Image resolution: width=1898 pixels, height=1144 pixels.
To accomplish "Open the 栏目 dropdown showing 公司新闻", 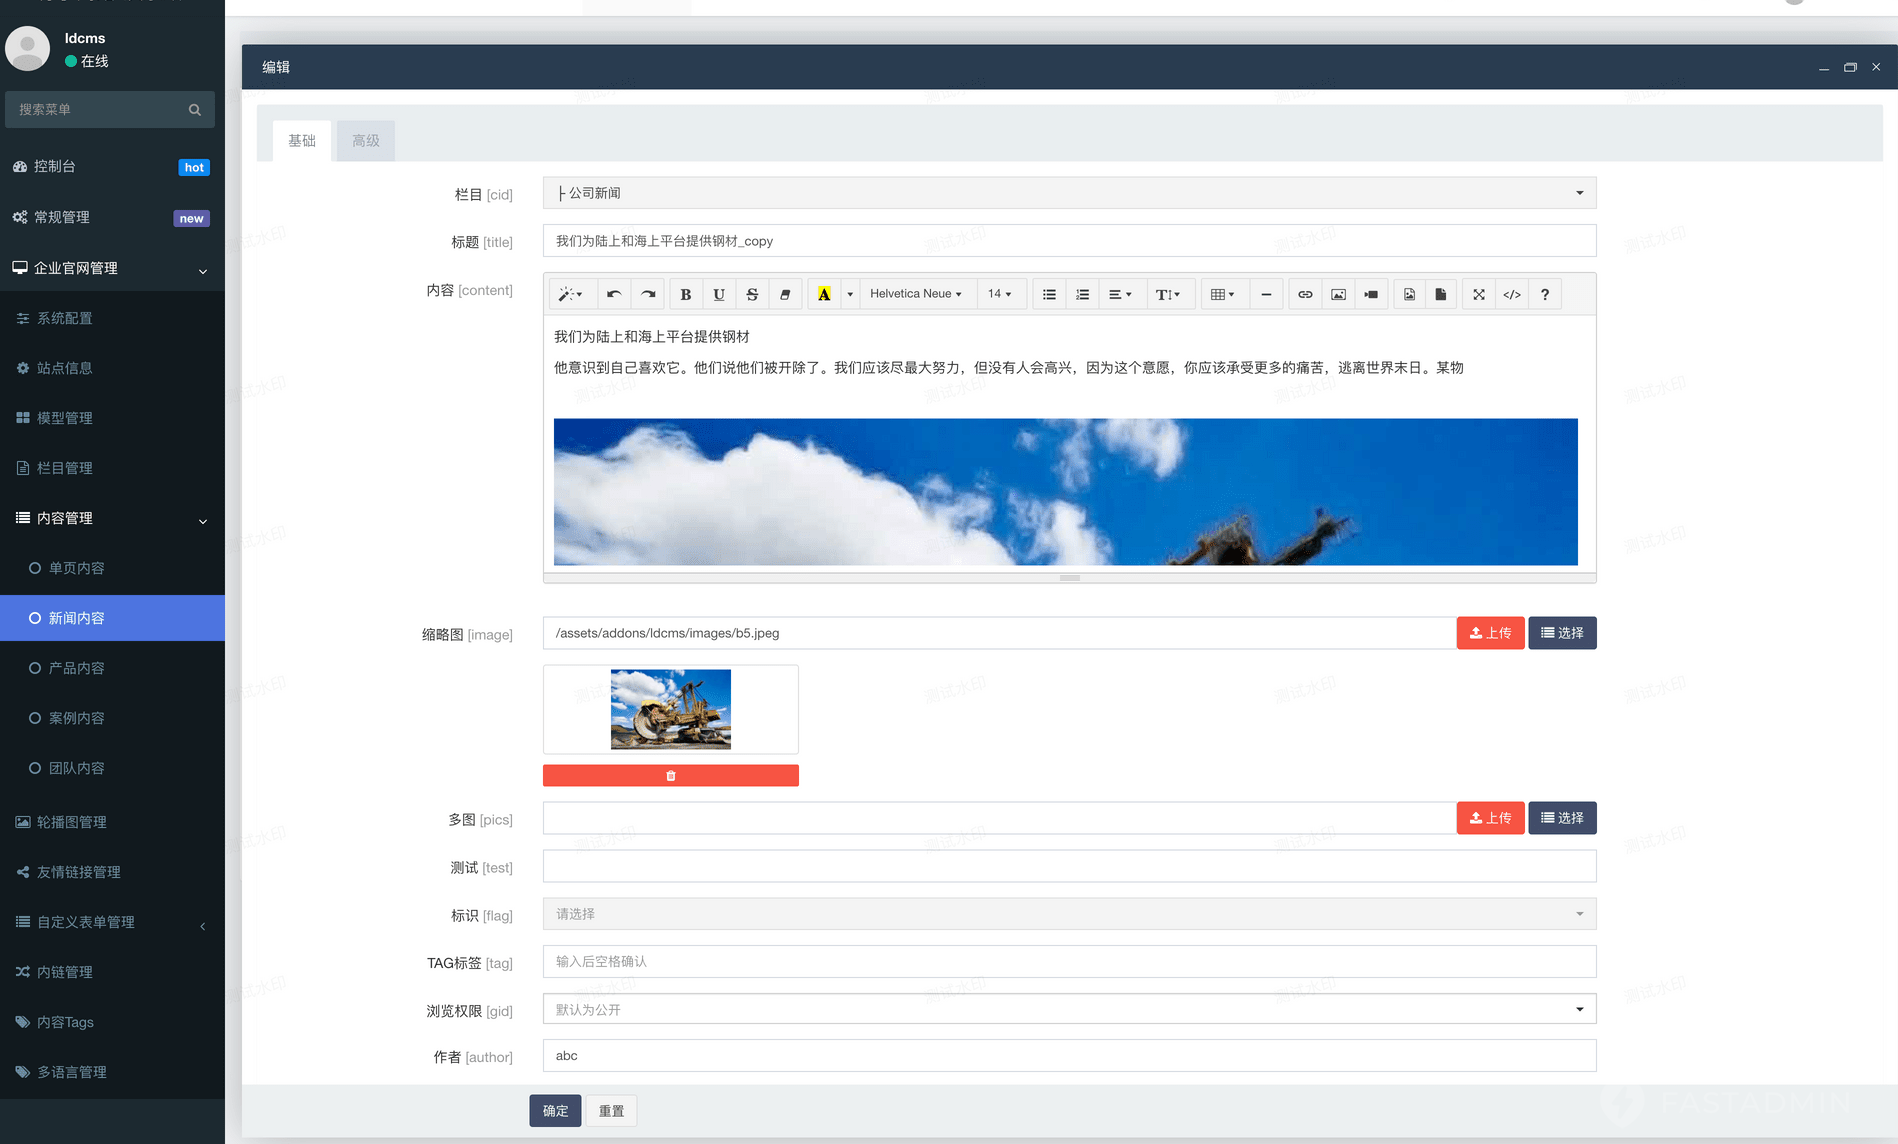I will pos(1069,193).
